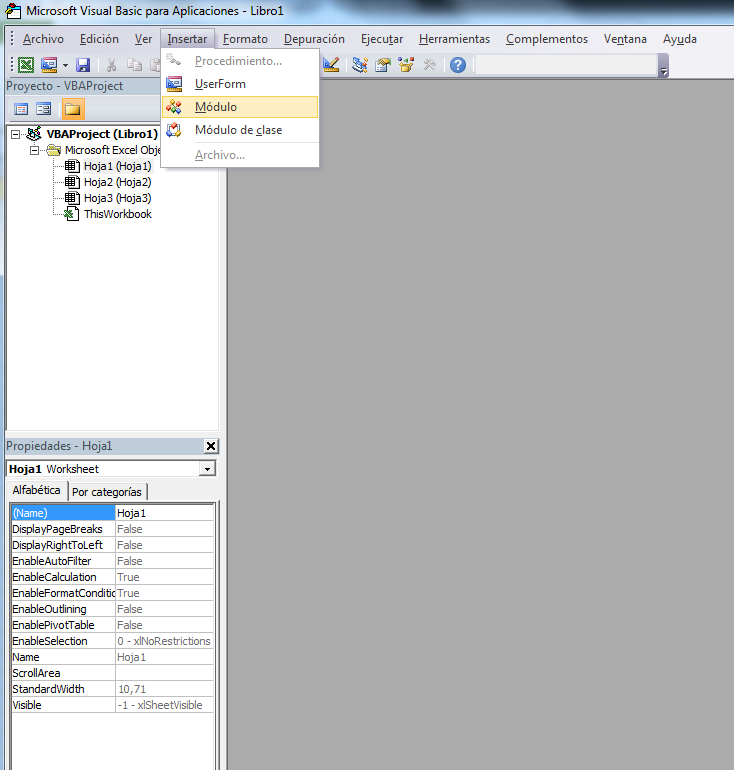The width and height of the screenshot is (734, 770).
Task: Click the EnableFormatConditions True value
Action: point(164,593)
